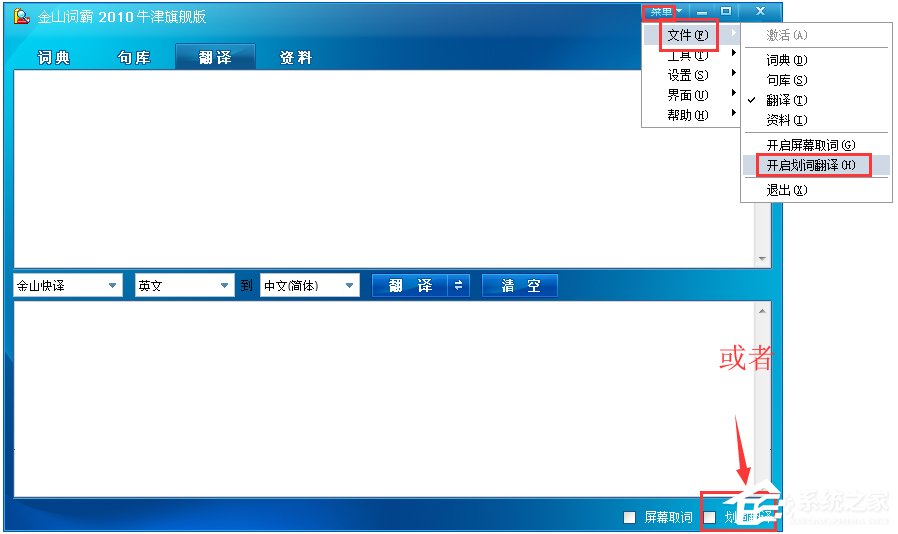Expand the arrow next to 工具(T)
The width and height of the screenshot is (898, 534).
(x=734, y=53)
